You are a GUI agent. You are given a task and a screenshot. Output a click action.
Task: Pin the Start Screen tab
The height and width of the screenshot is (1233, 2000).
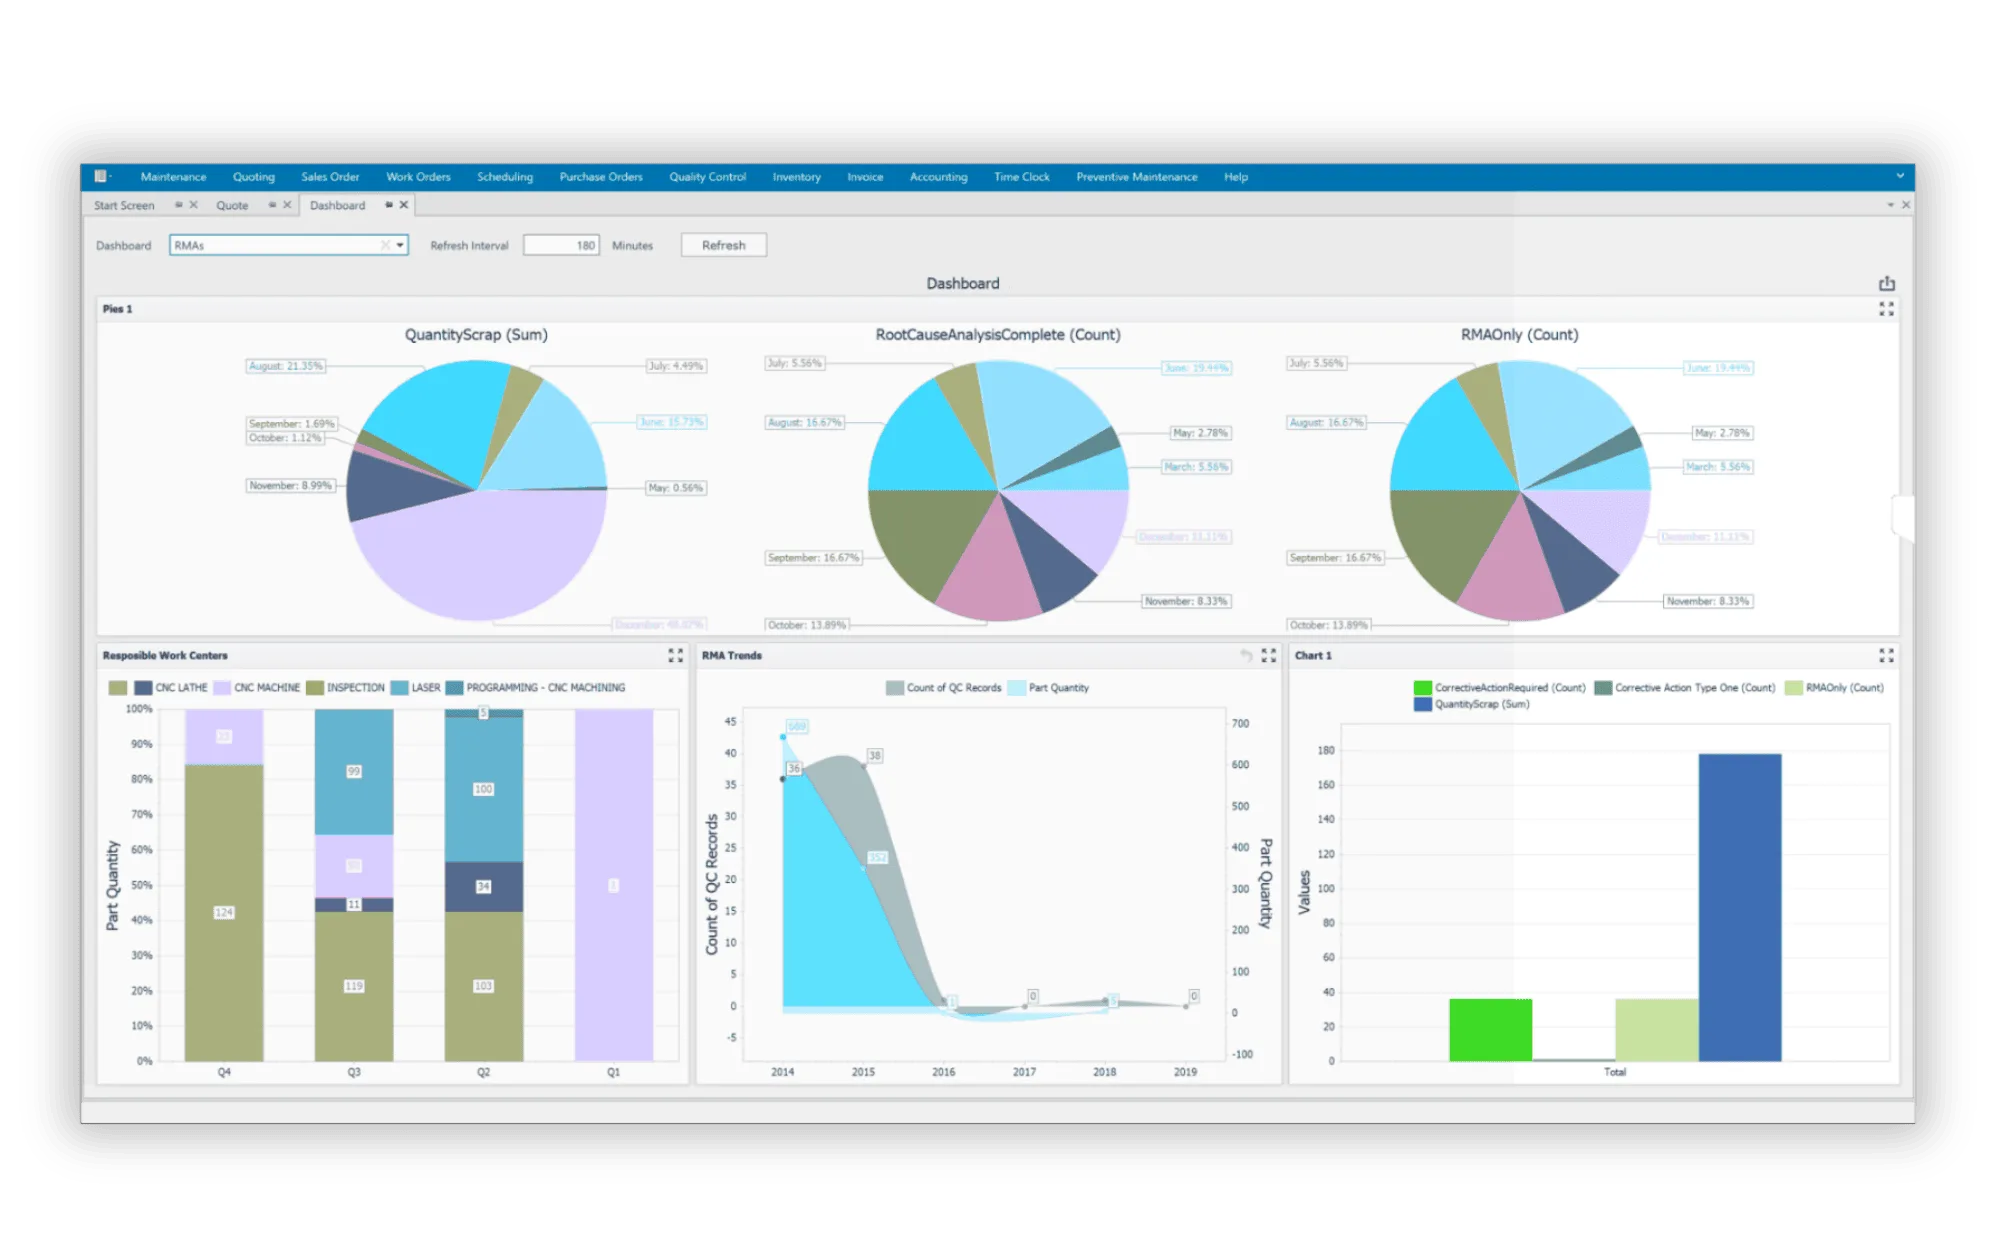[179, 205]
